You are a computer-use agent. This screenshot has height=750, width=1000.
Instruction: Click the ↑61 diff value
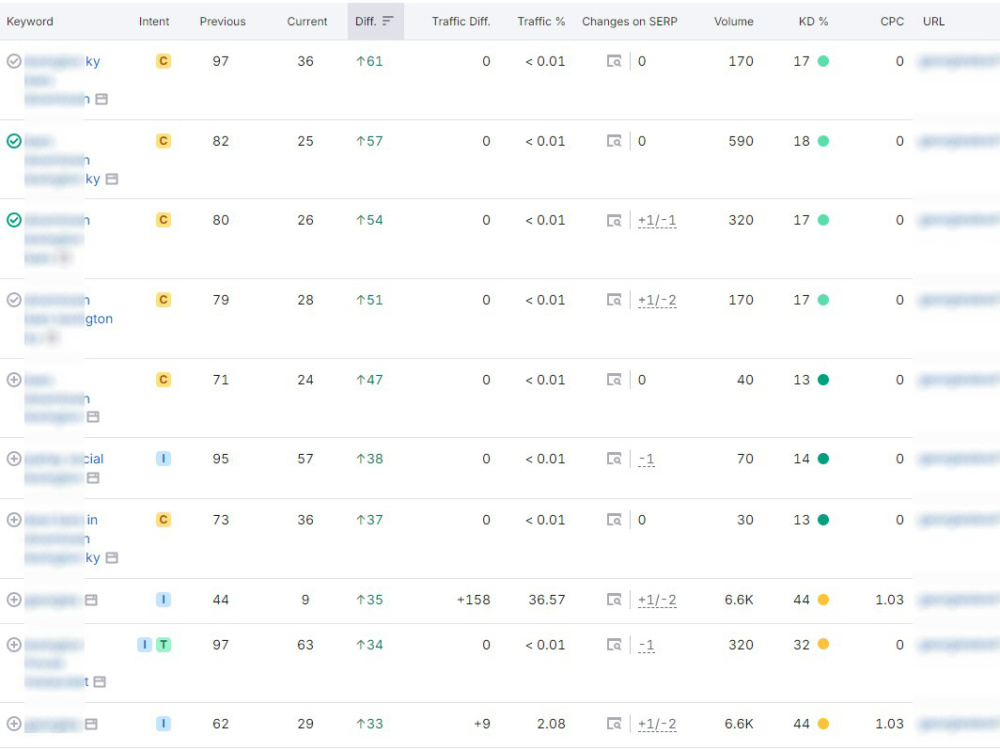[369, 61]
